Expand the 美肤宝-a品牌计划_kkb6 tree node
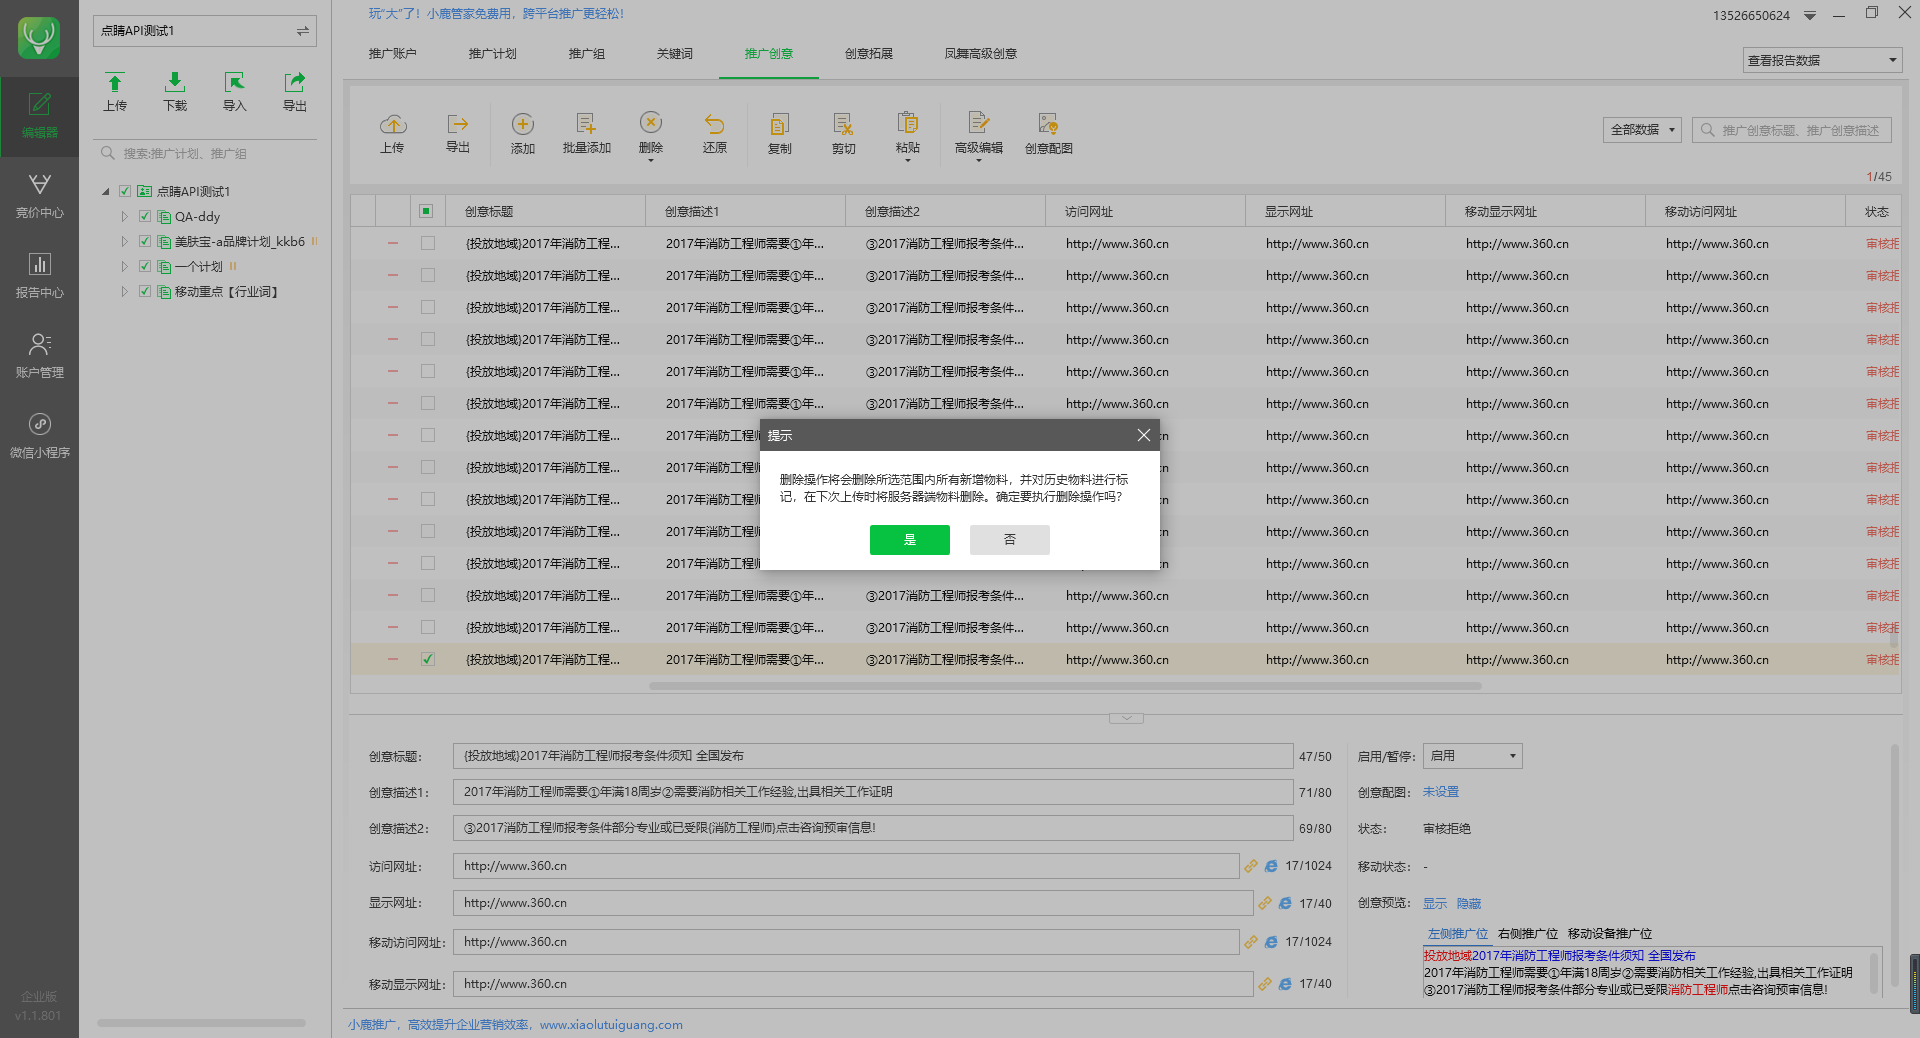This screenshot has height=1038, width=1920. 125,241
